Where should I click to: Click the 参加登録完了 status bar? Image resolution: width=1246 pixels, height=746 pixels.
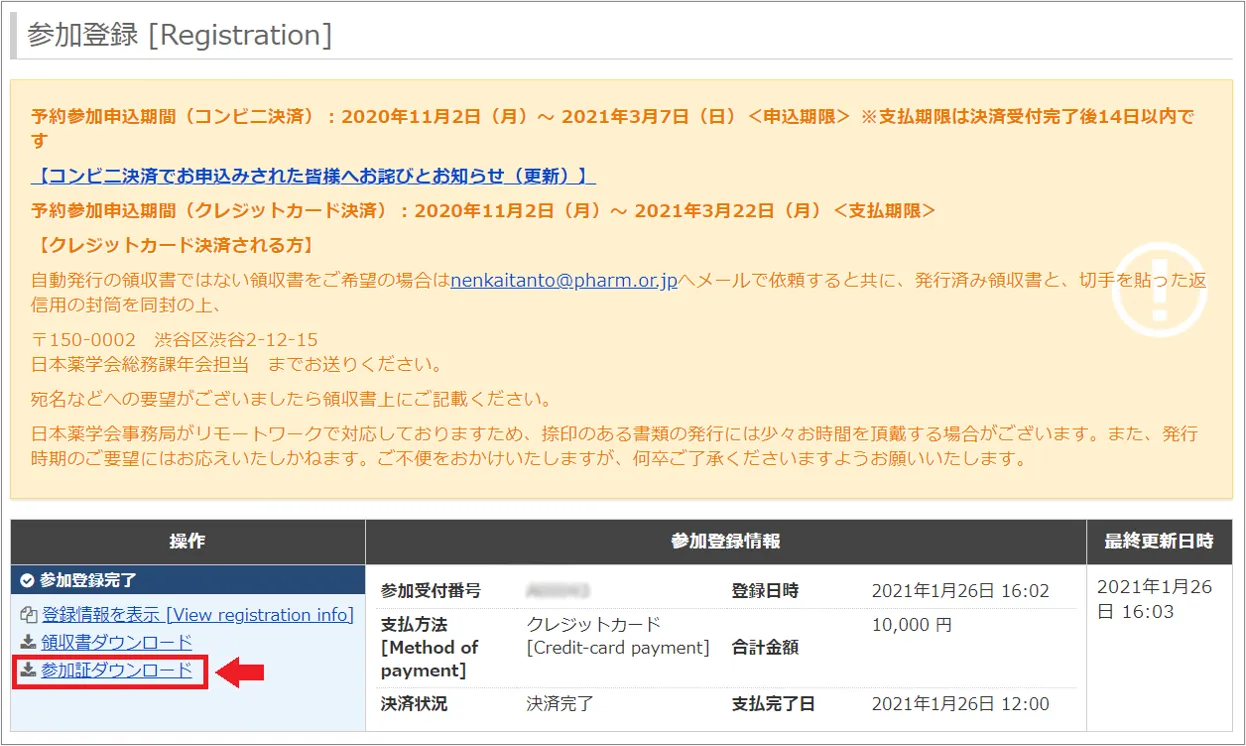(x=187, y=580)
